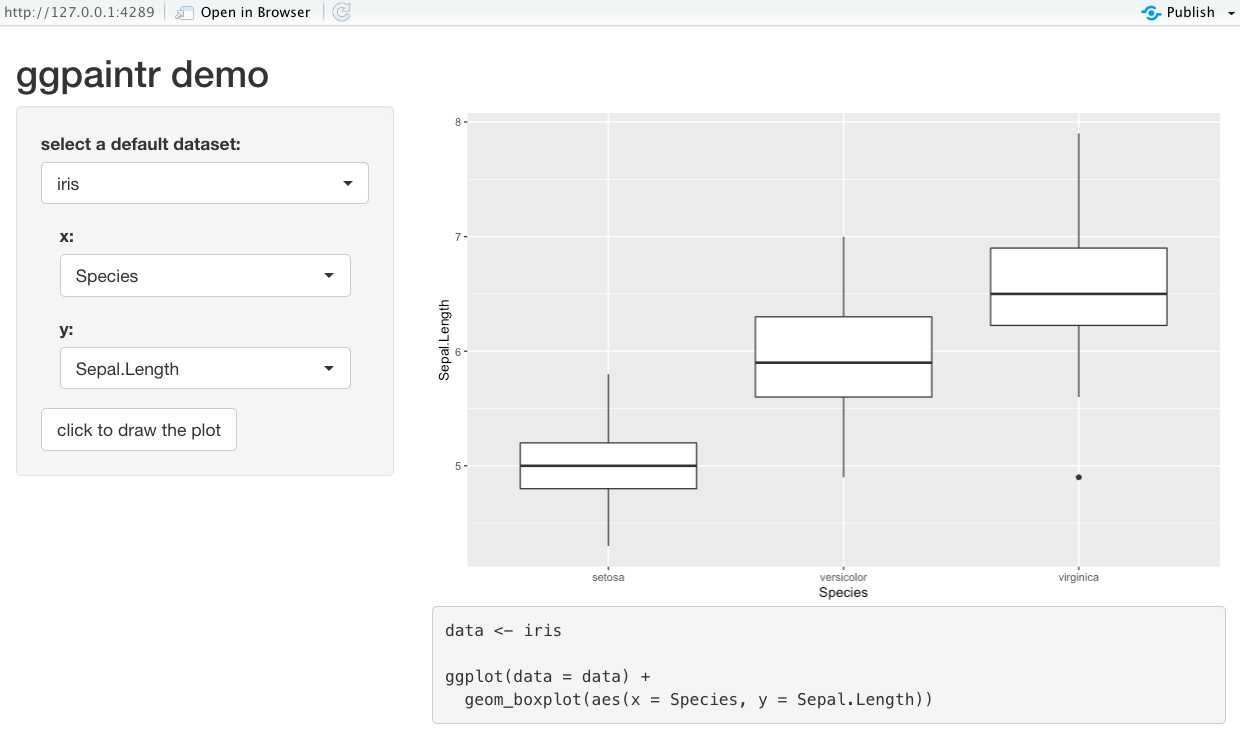Image resolution: width=1240 pixels, height=742 pixels.
Task: Open the iris dataset dropdown
Action: [205, 184]
